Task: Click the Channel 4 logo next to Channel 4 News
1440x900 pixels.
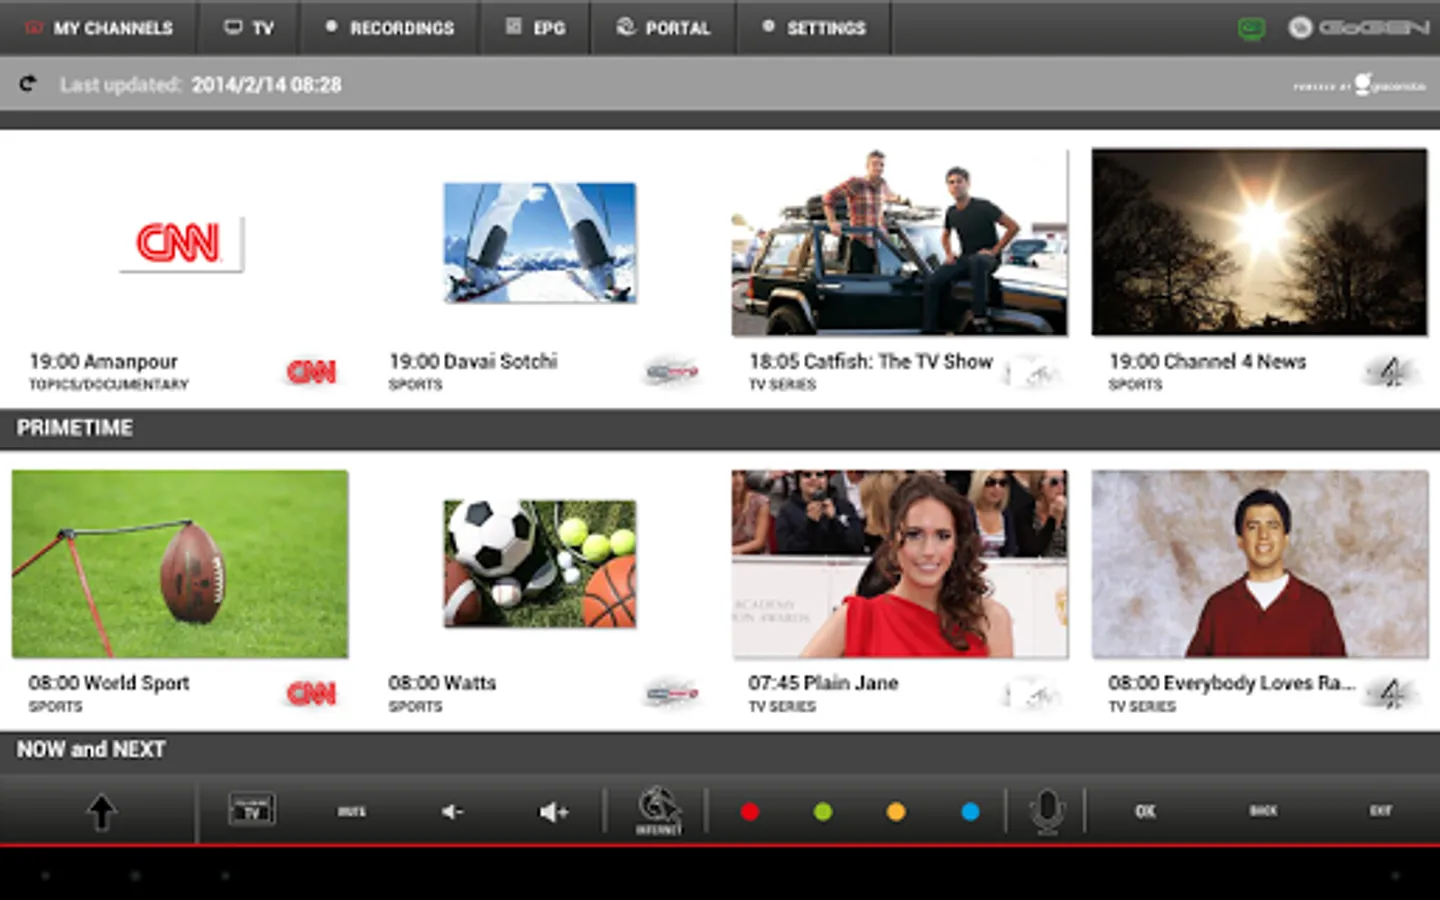Action: pyautogui.click(x=1391, y=373)
